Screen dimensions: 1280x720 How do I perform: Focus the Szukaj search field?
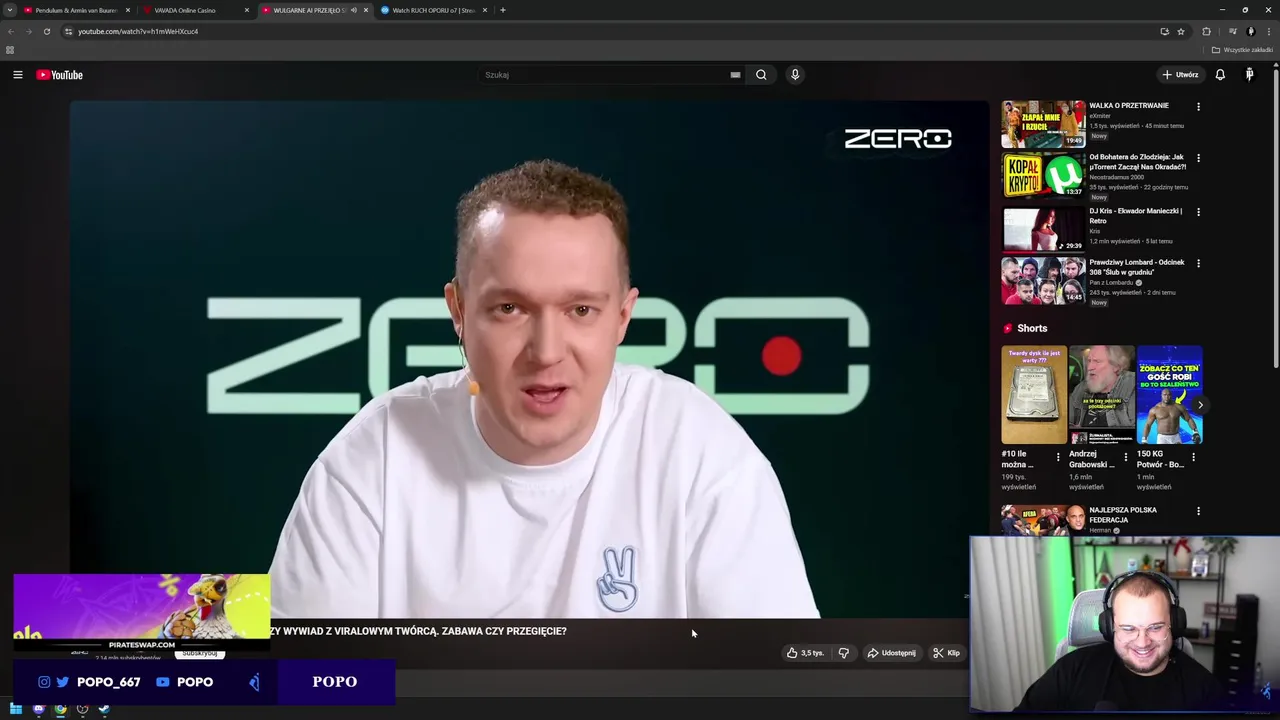coord(603,75)
